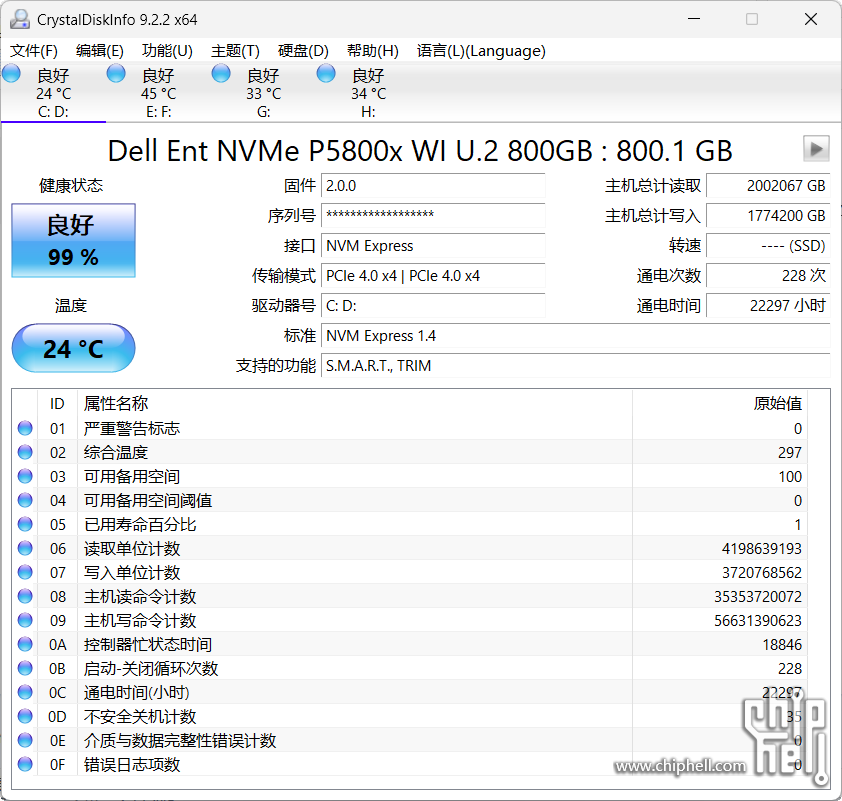Click the status dot for attribute 0B 启动-关闭循环次数

(x=25, y=668)
